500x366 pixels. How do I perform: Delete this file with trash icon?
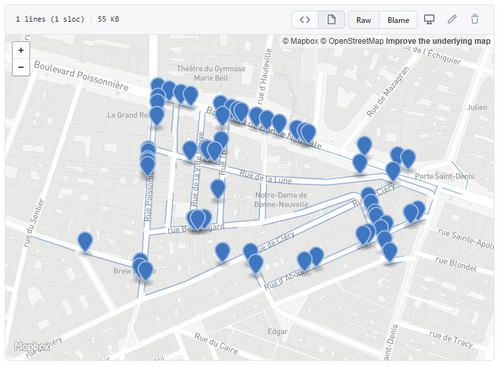click(475, 19)
